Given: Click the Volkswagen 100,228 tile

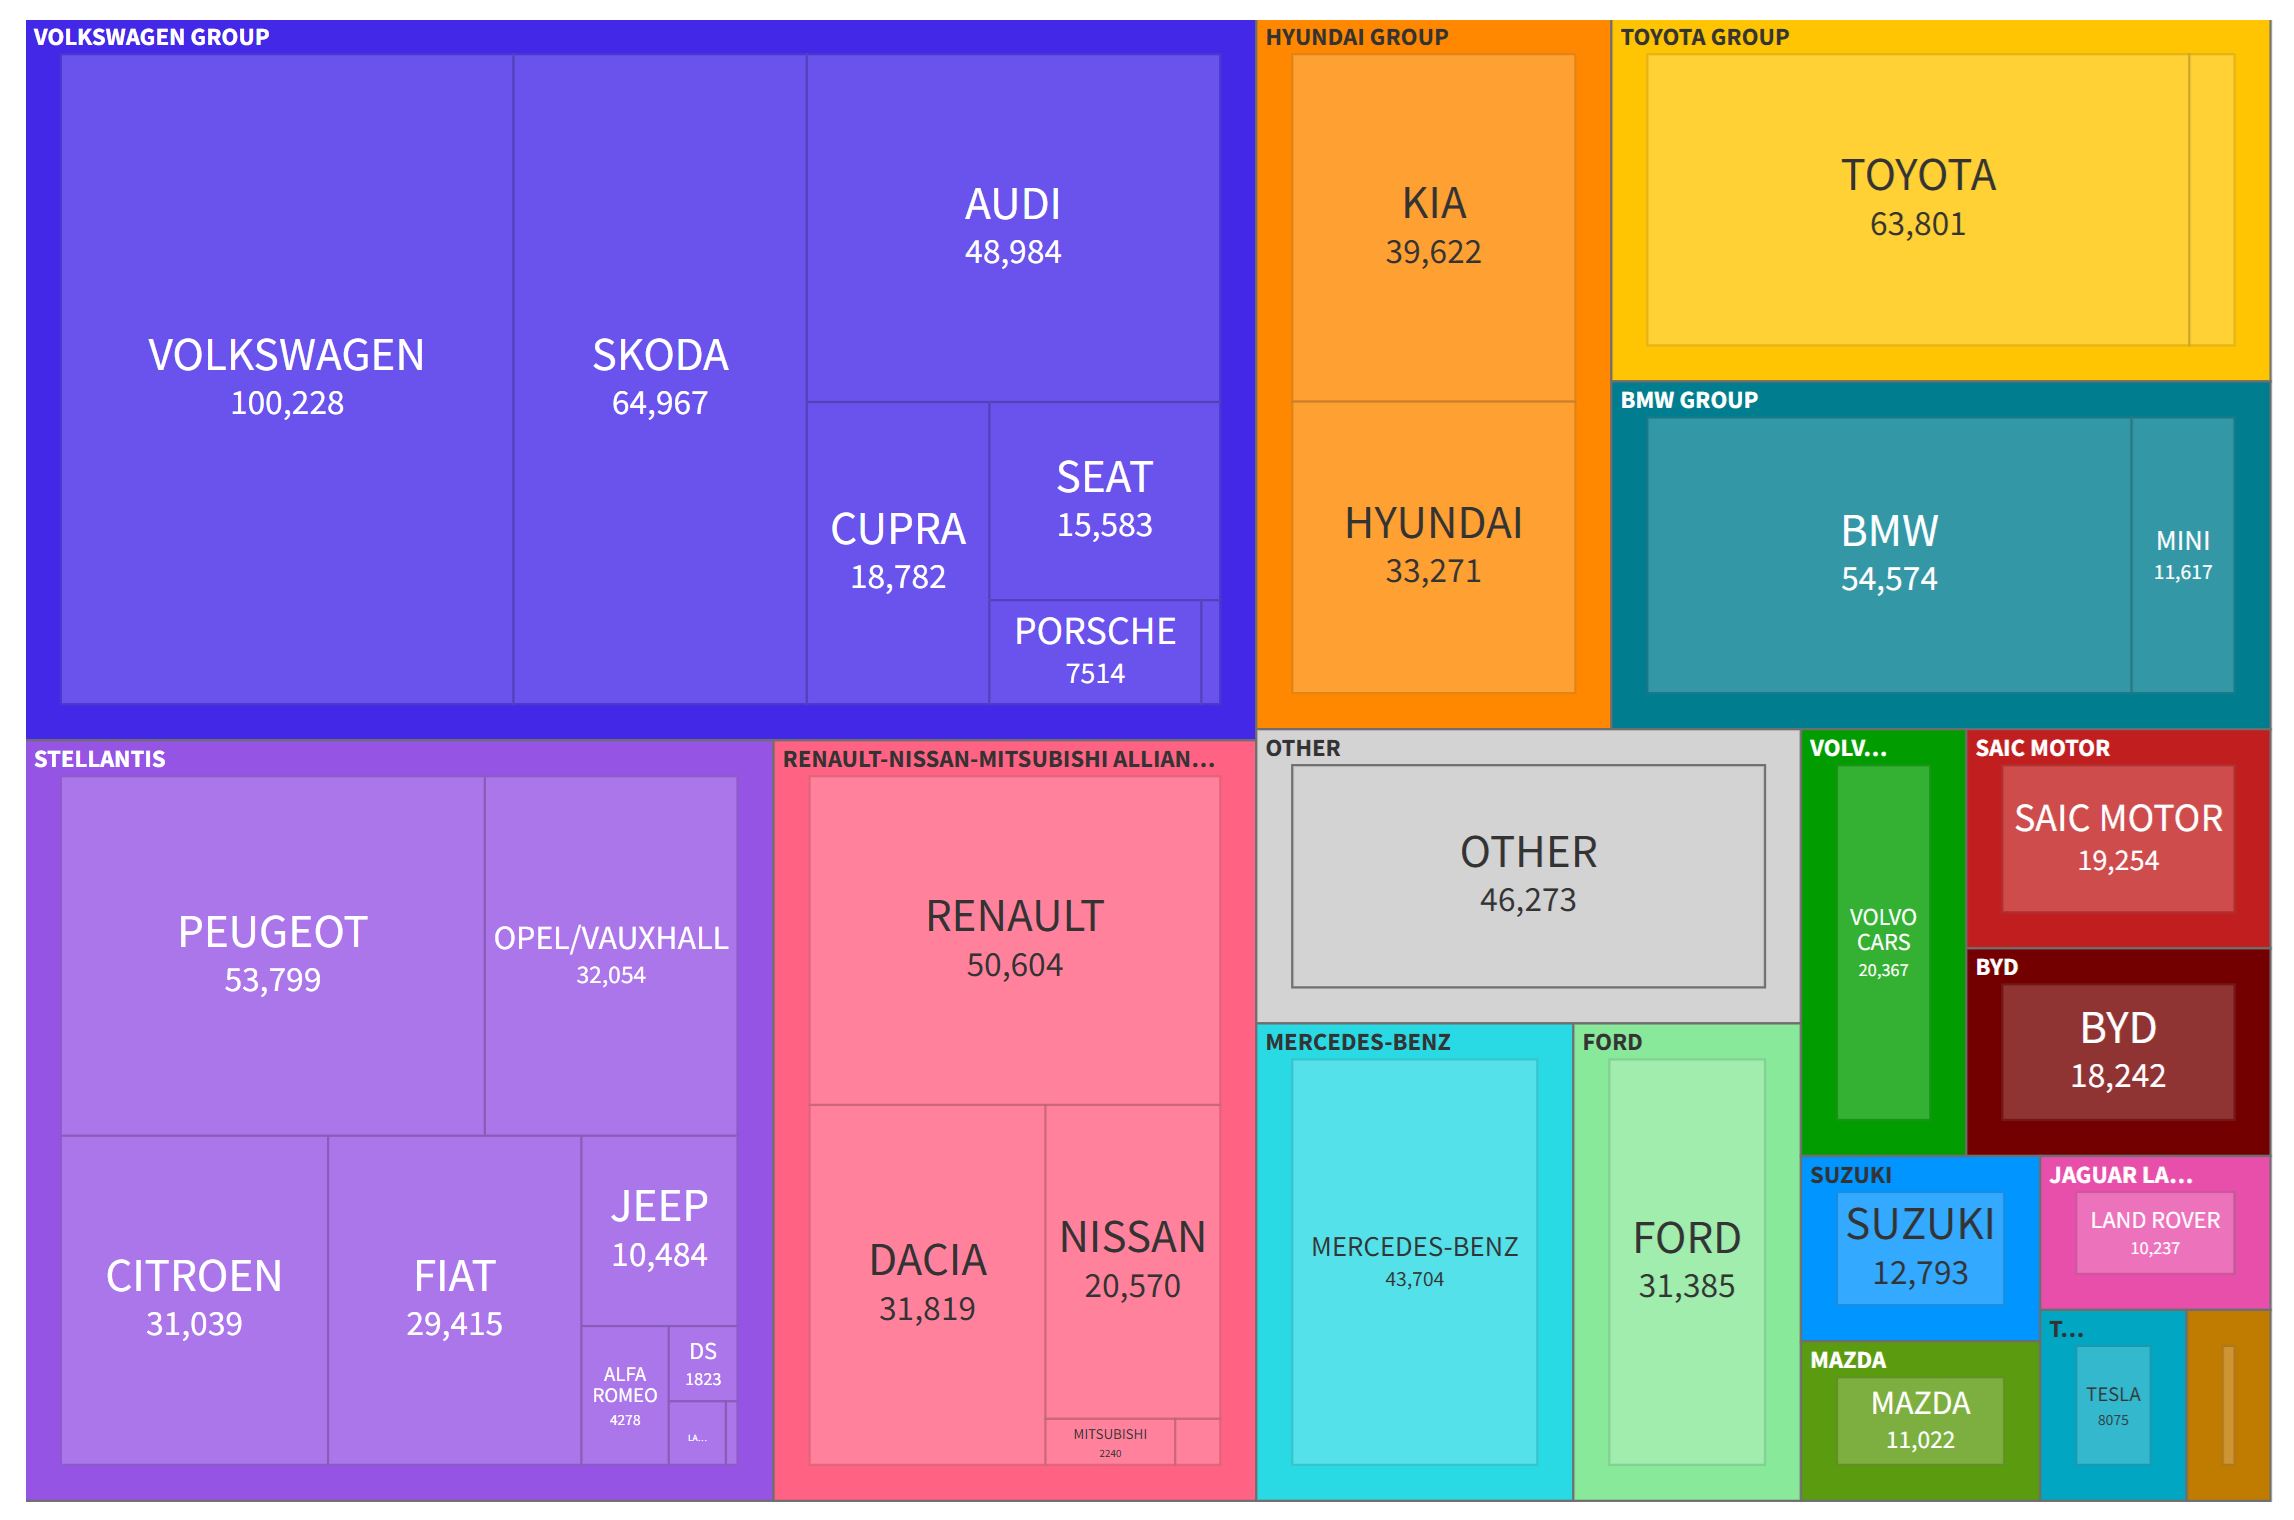Looking at the screenshot, I should (287, 378).
